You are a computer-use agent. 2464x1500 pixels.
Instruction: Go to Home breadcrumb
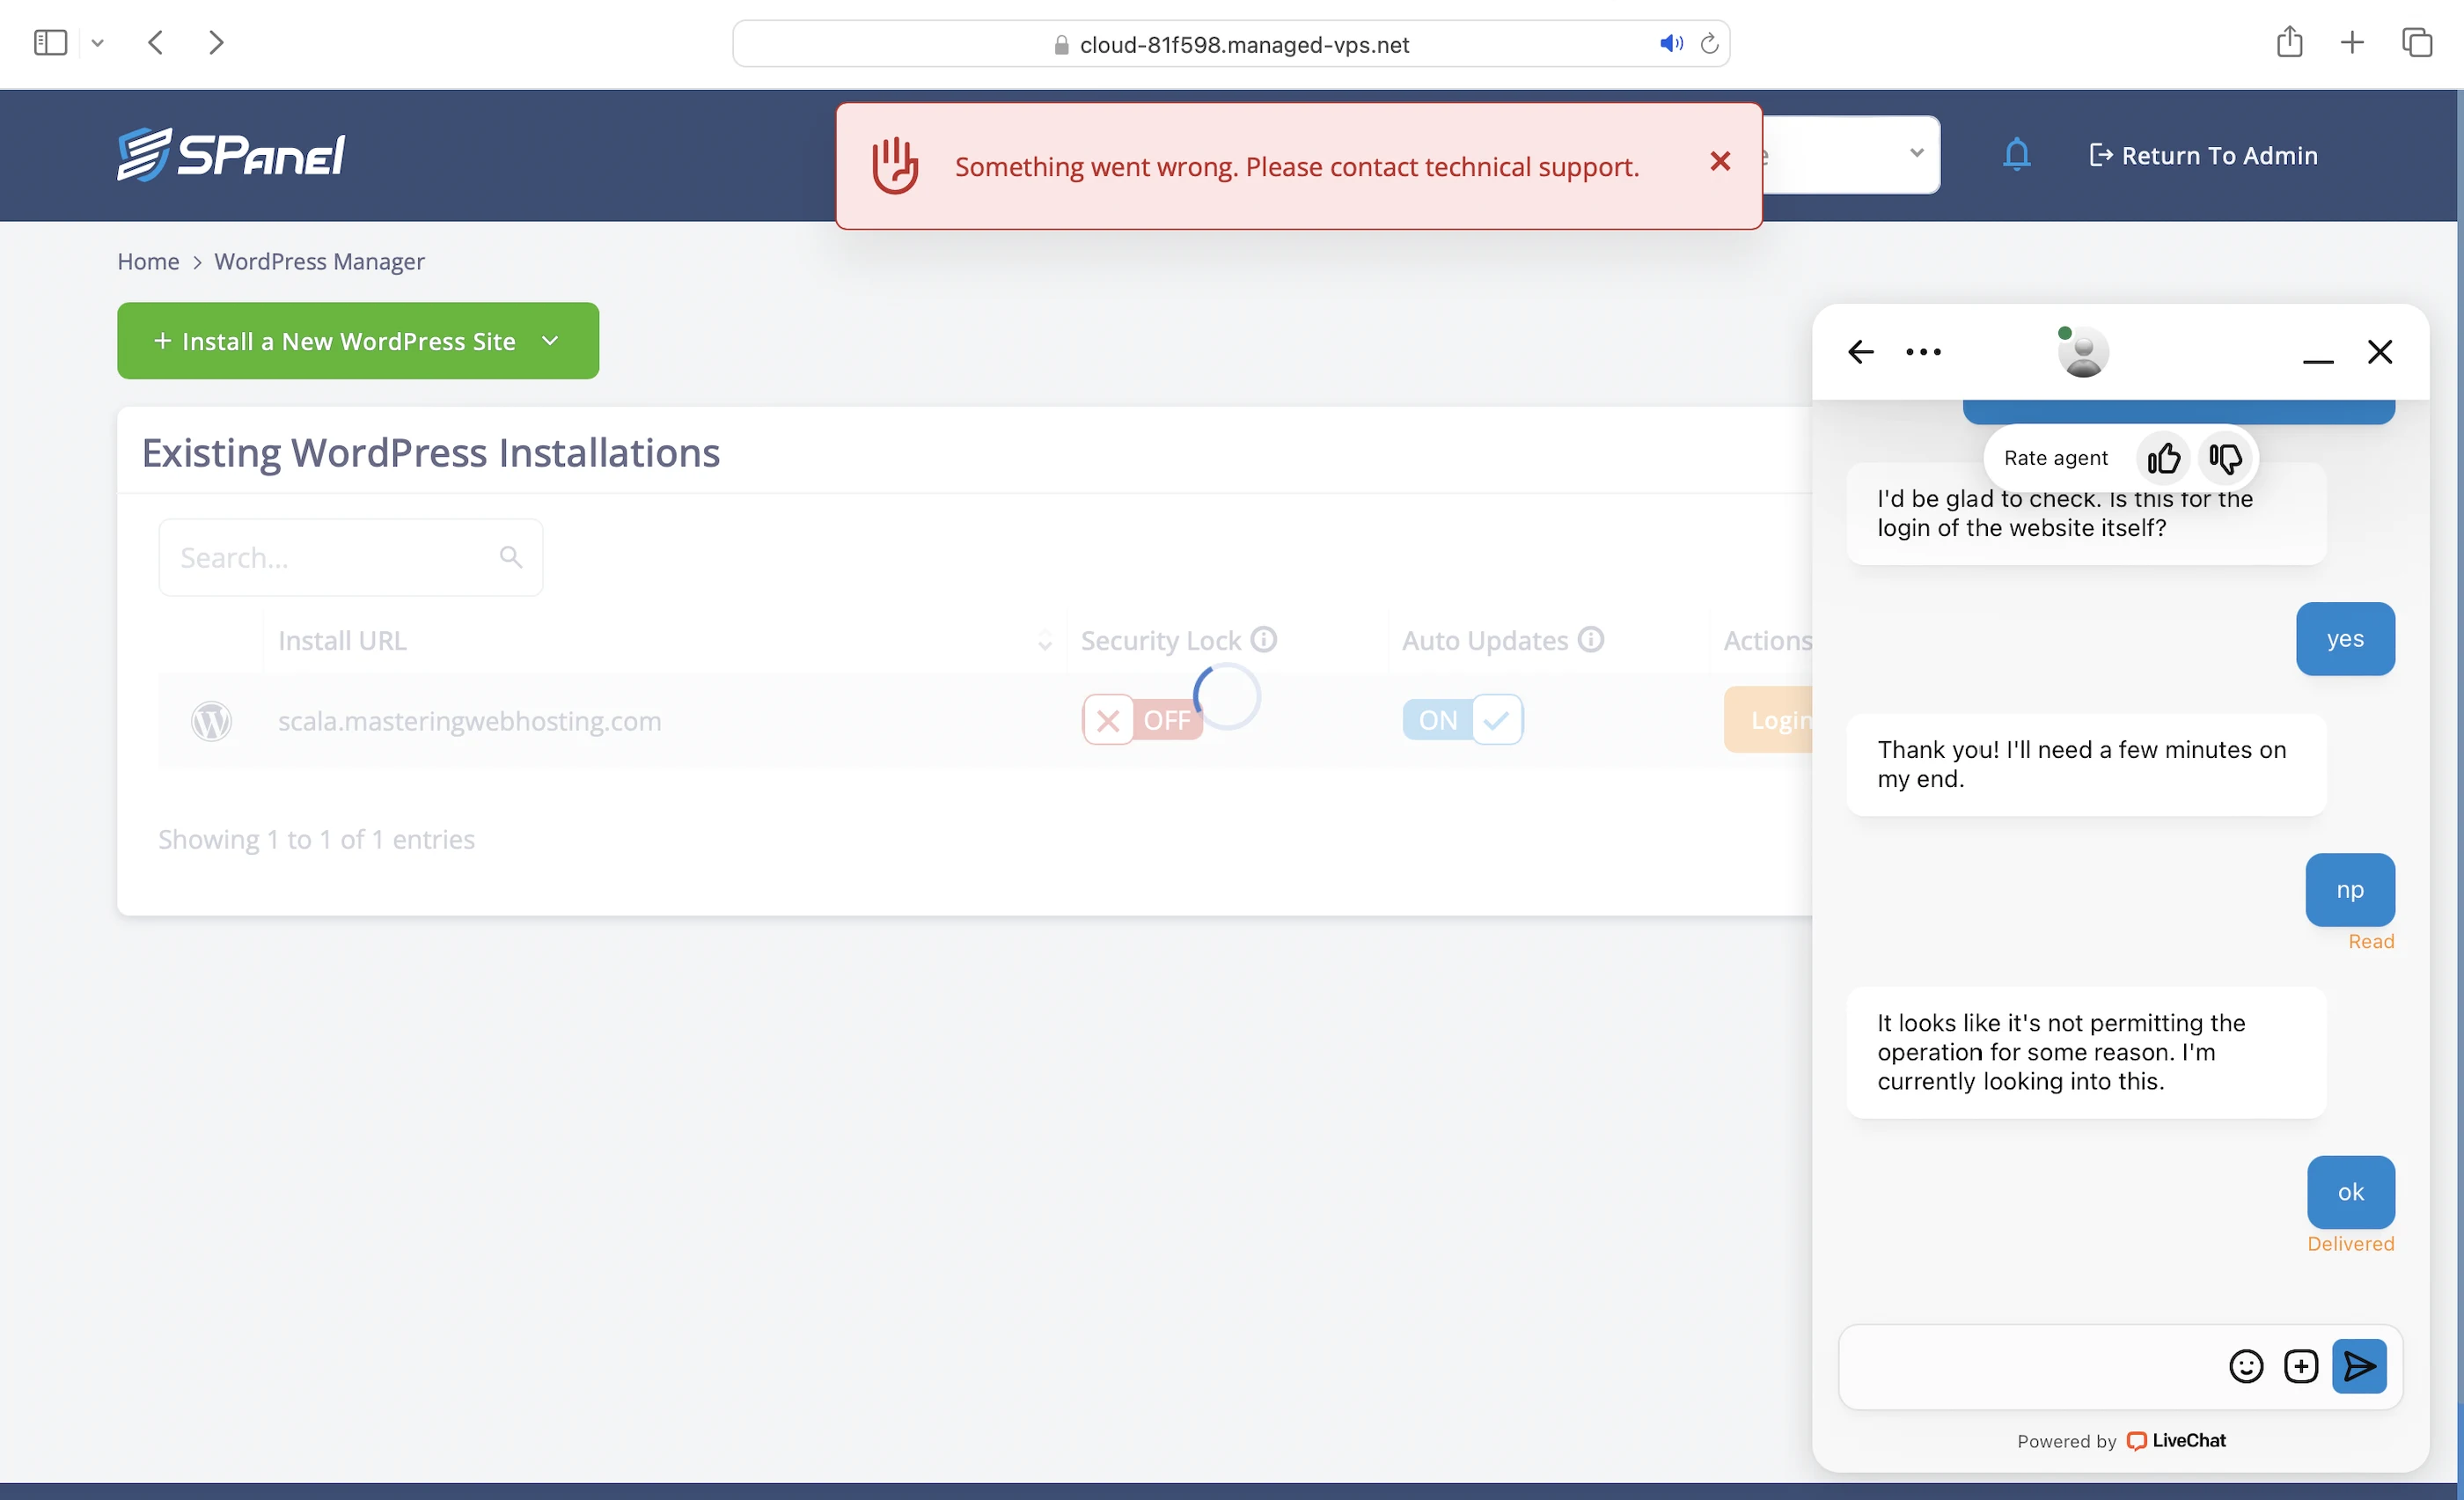tap(148, 262)
